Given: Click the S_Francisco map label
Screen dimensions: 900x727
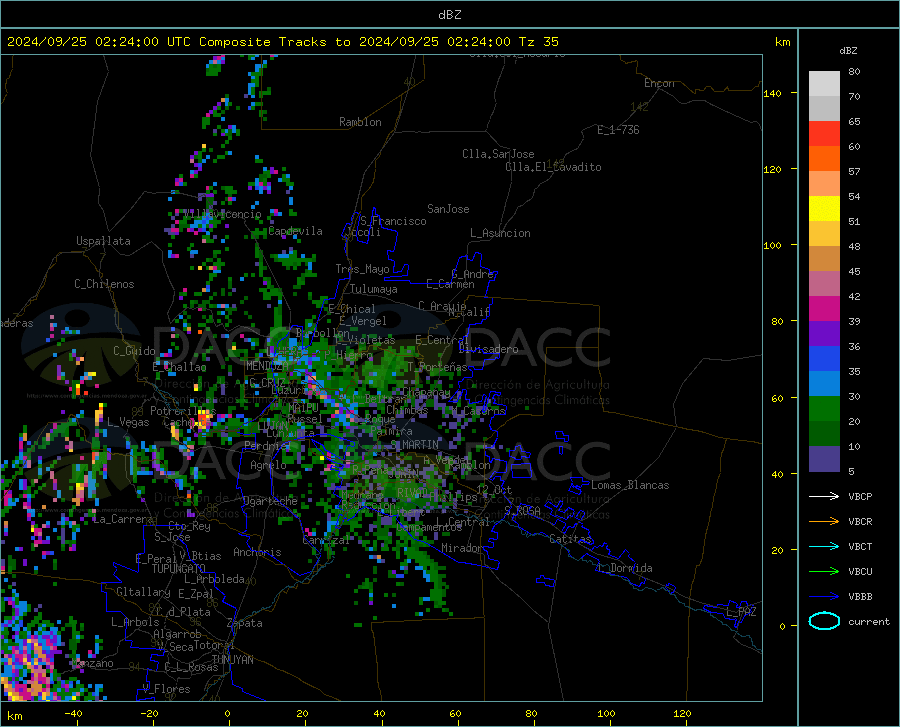Looking at the screenshot, I should tap(393, 221).
